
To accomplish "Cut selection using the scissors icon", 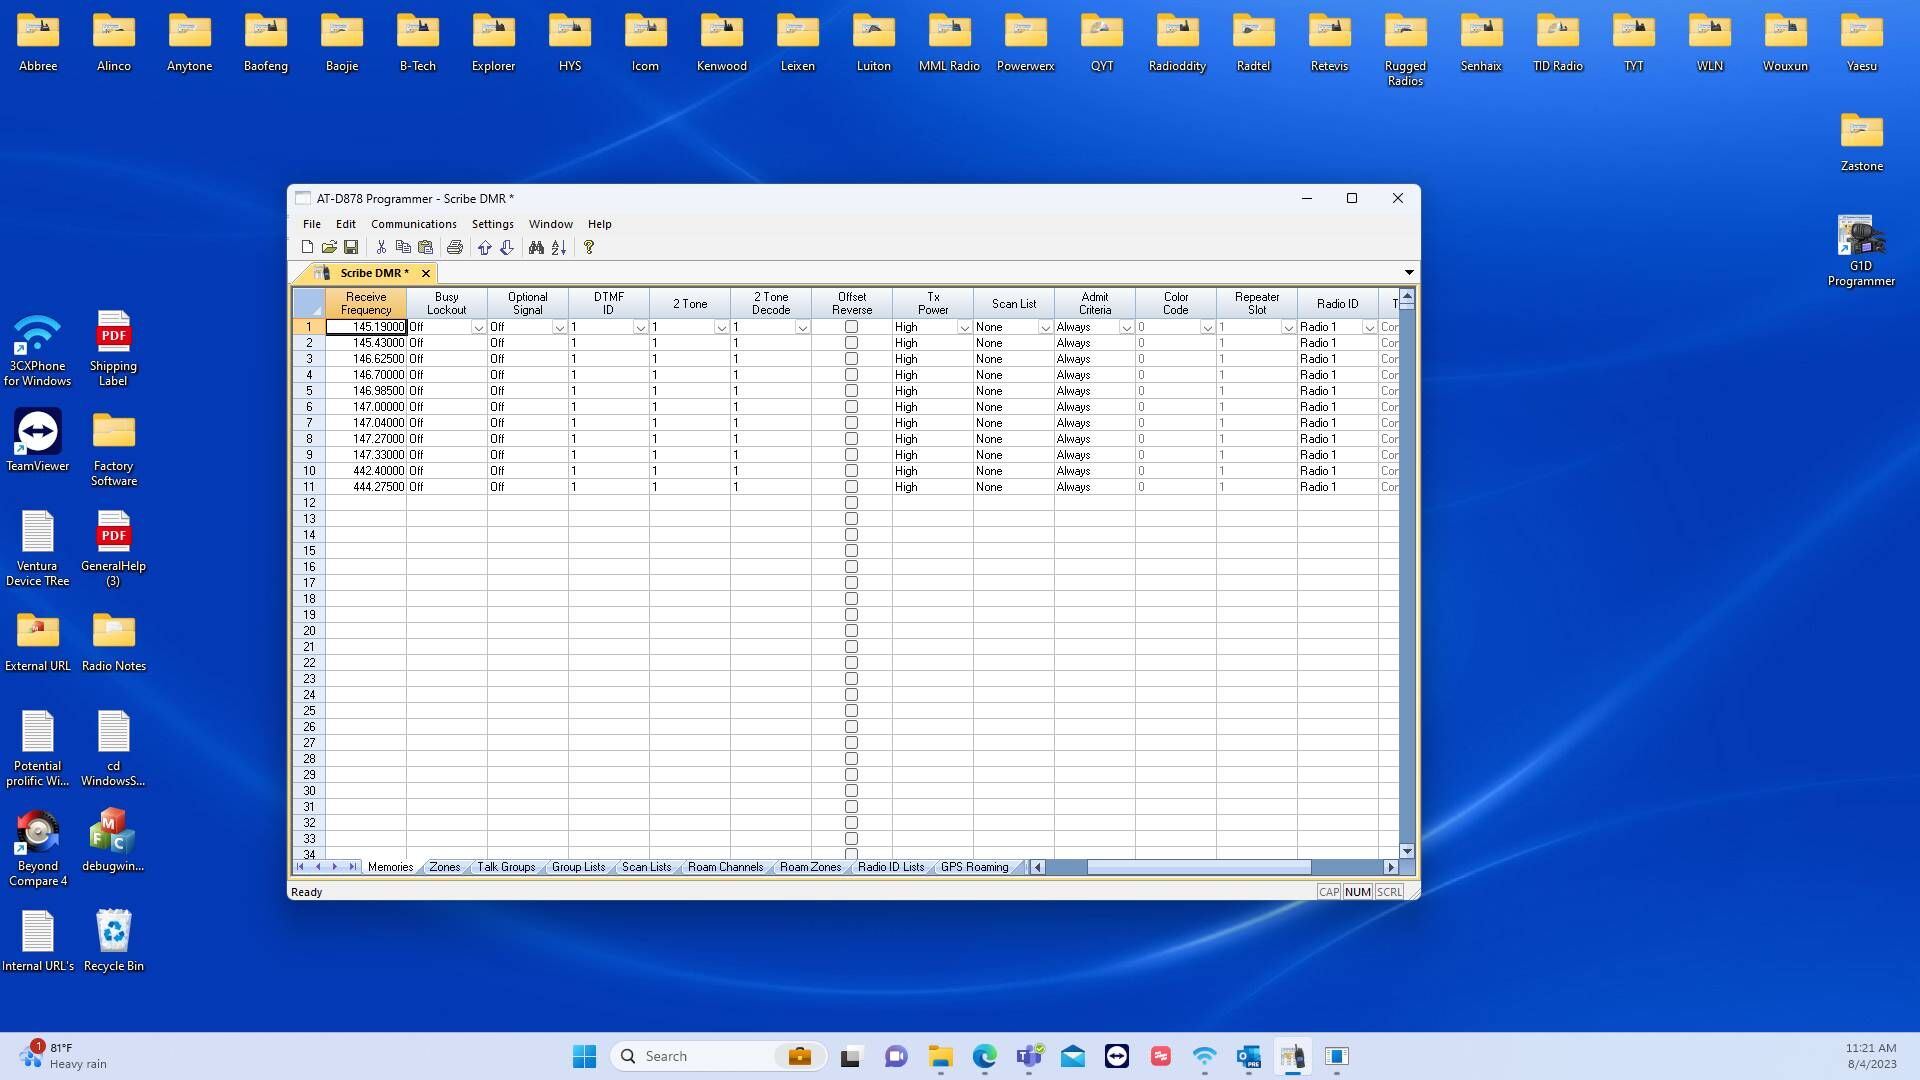I will 381,247.
